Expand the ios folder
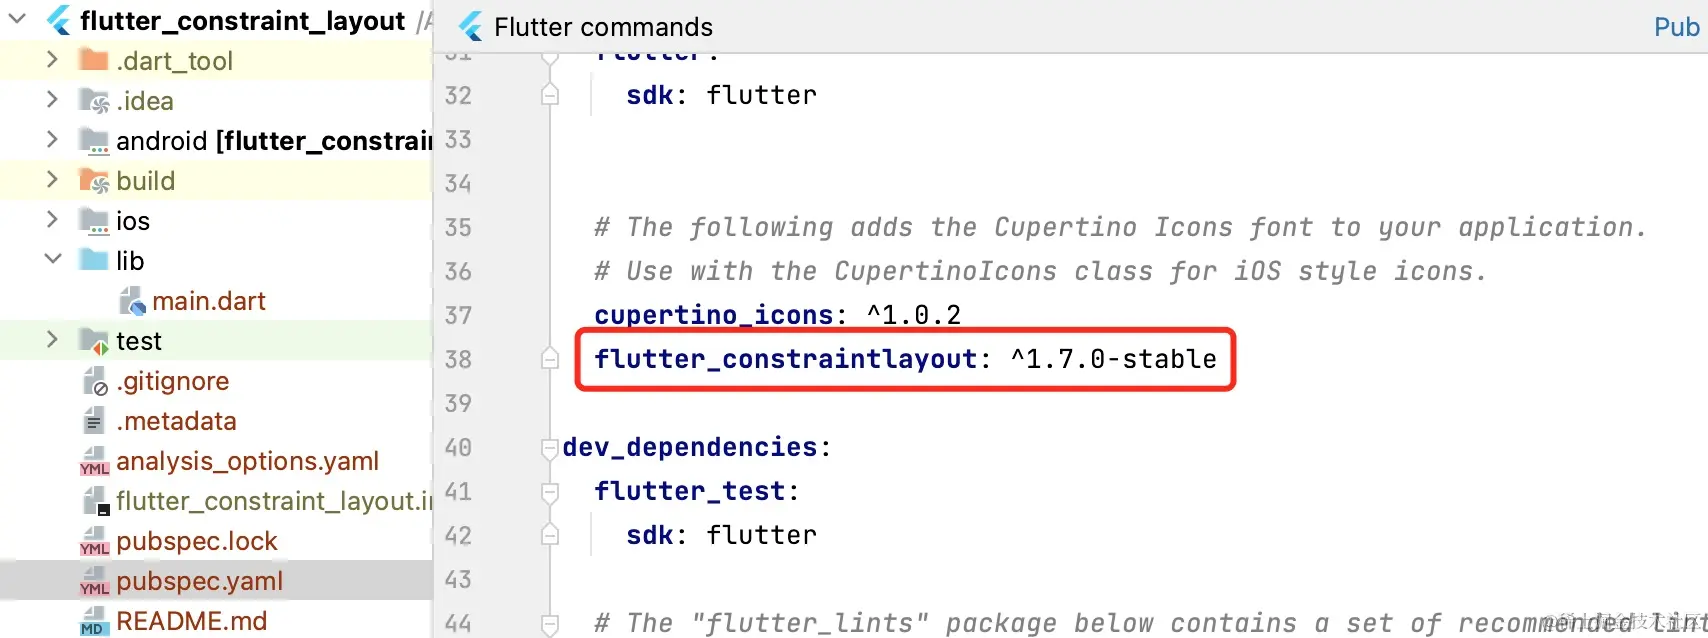Image resolution: width=1708 pixels, height=638 pixels. (x=52, y=220)
